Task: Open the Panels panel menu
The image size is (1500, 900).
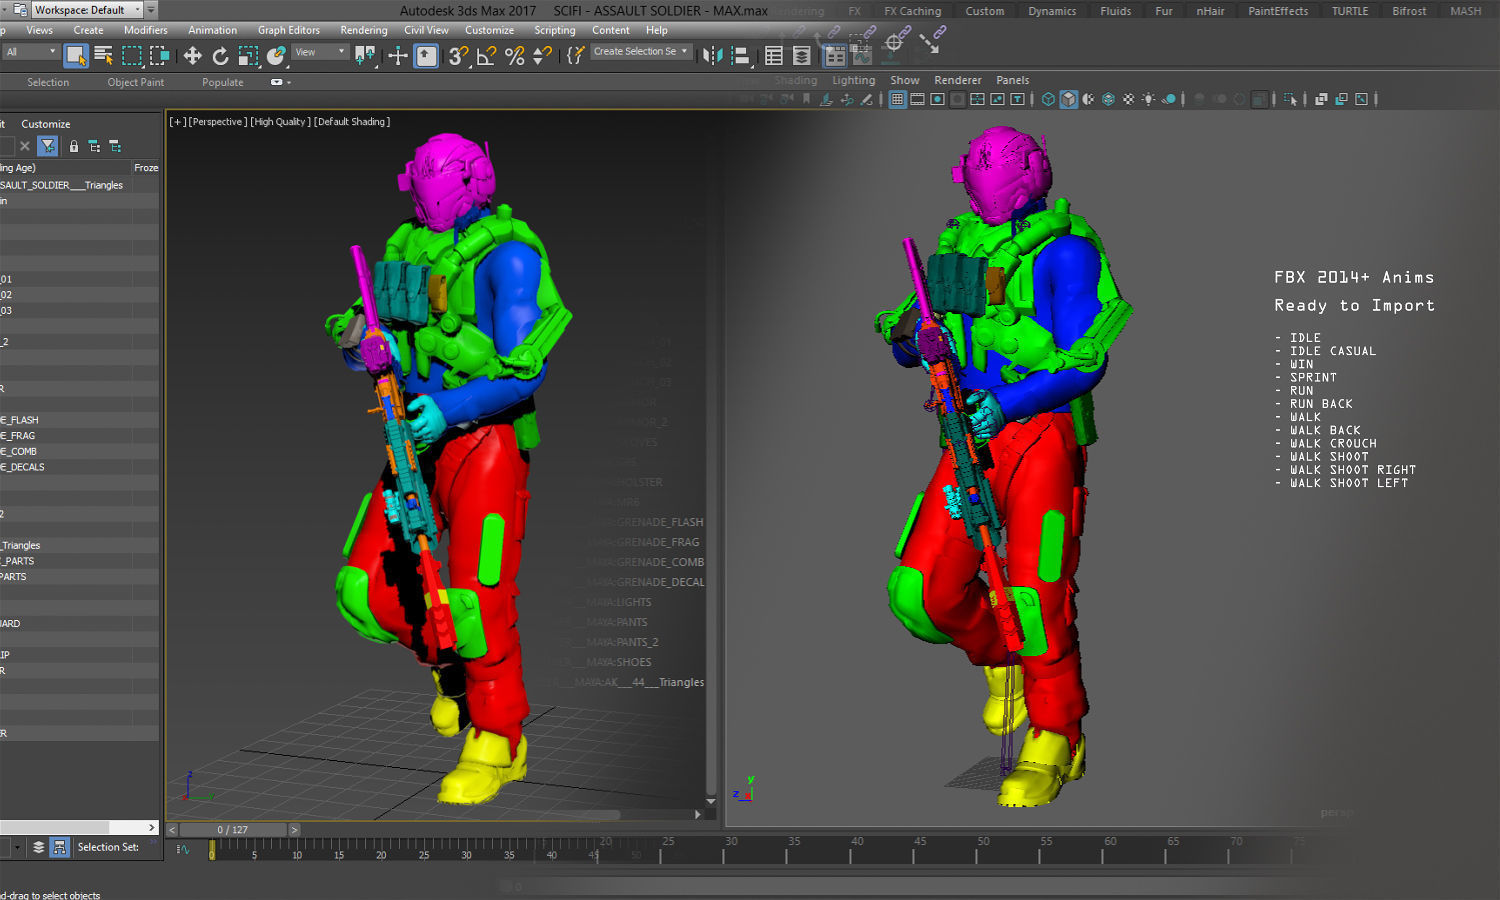Action: coord(1012,80)
